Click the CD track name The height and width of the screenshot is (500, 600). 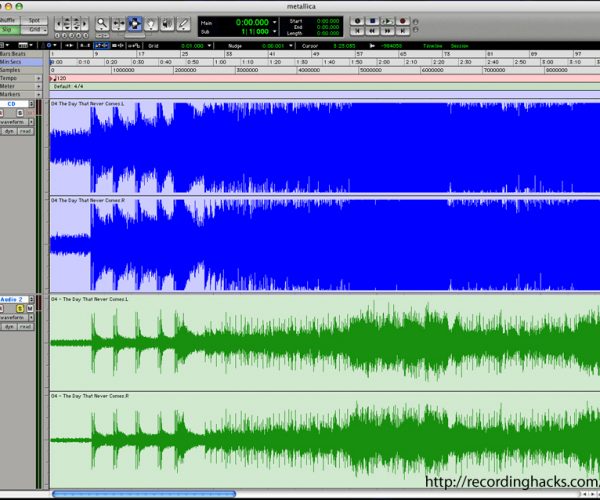(14, 104)
